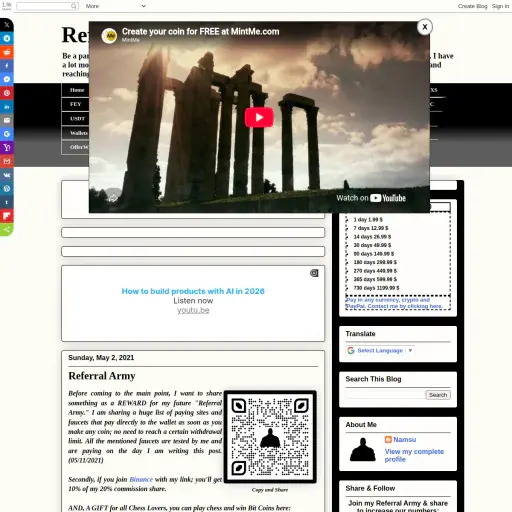Viewport: 512px width, 512px height.
Task: Open the USDT menu tab
Action: [x=77, y=119]
